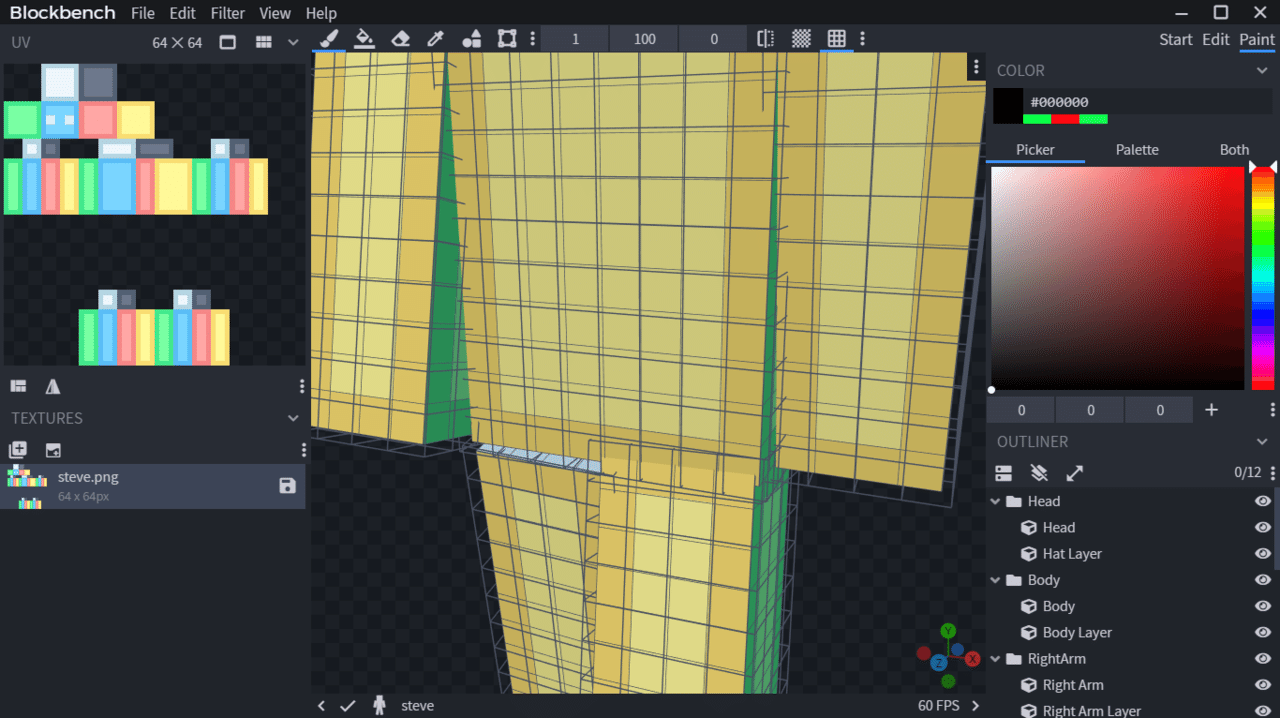Go to previous tab arrow in status bar
This screenshot has width=1280, height=718.
pyautogui.click(x=321, y=706)
